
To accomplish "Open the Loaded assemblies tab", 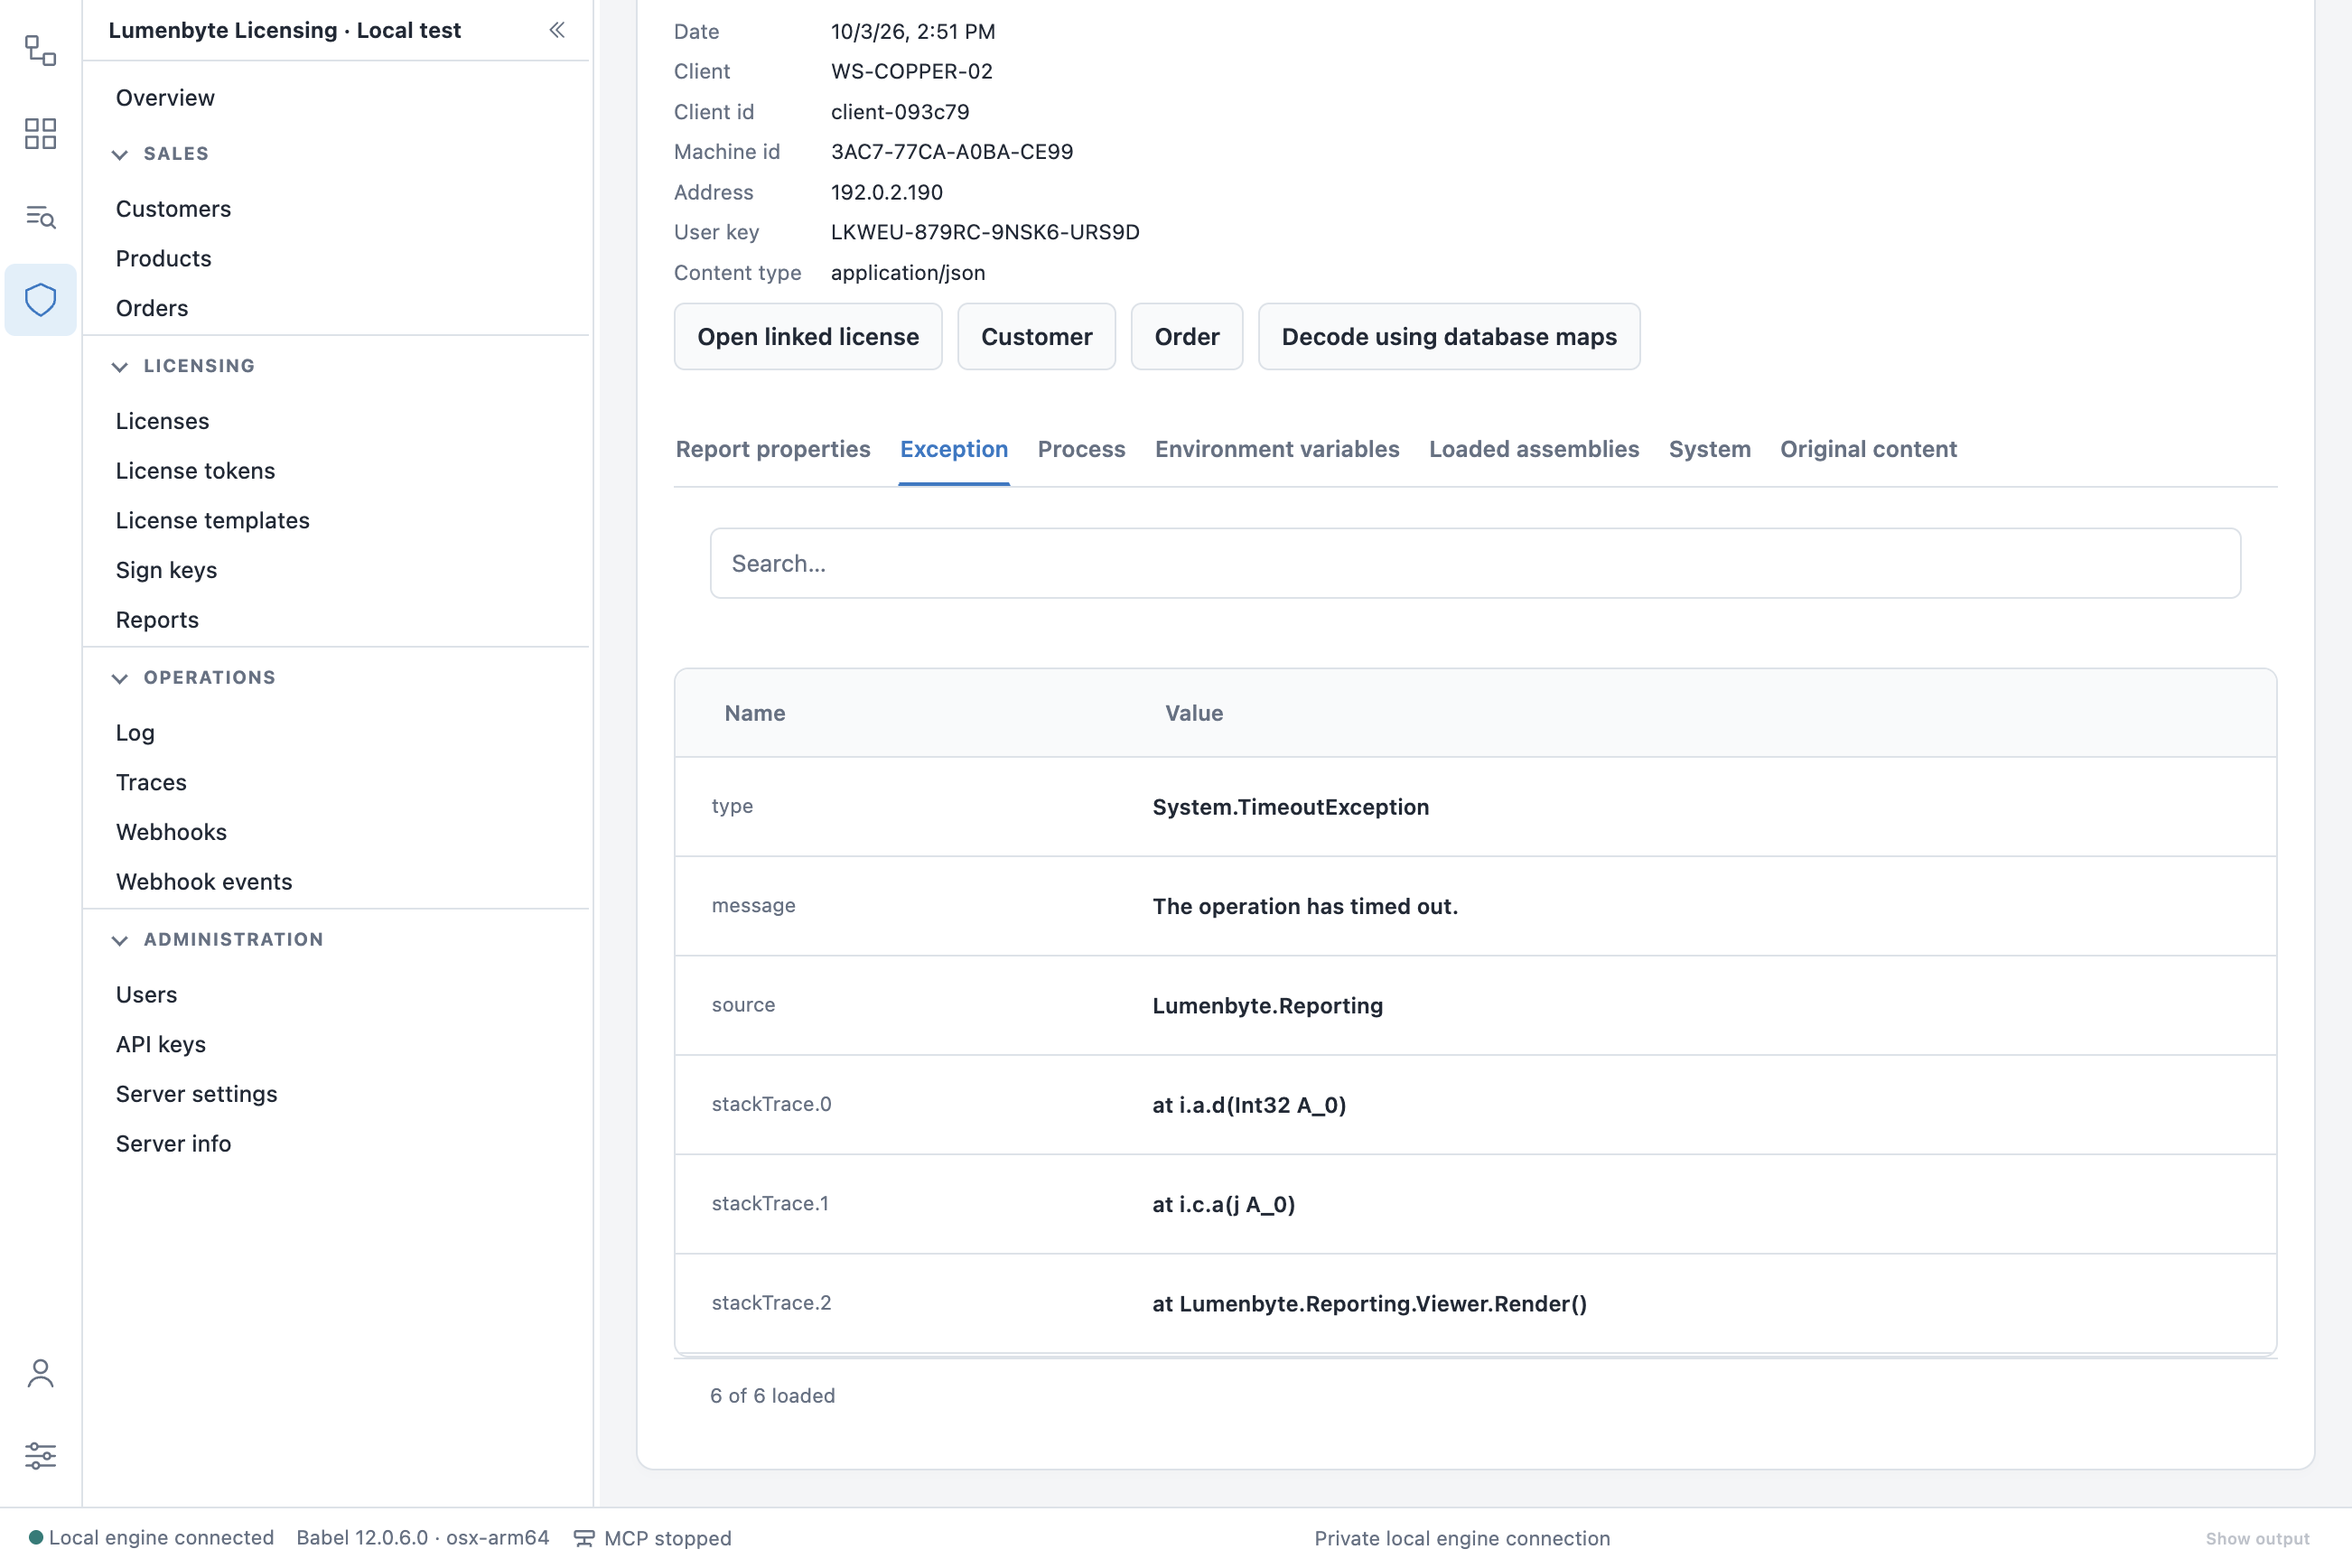I will 1534,449.
